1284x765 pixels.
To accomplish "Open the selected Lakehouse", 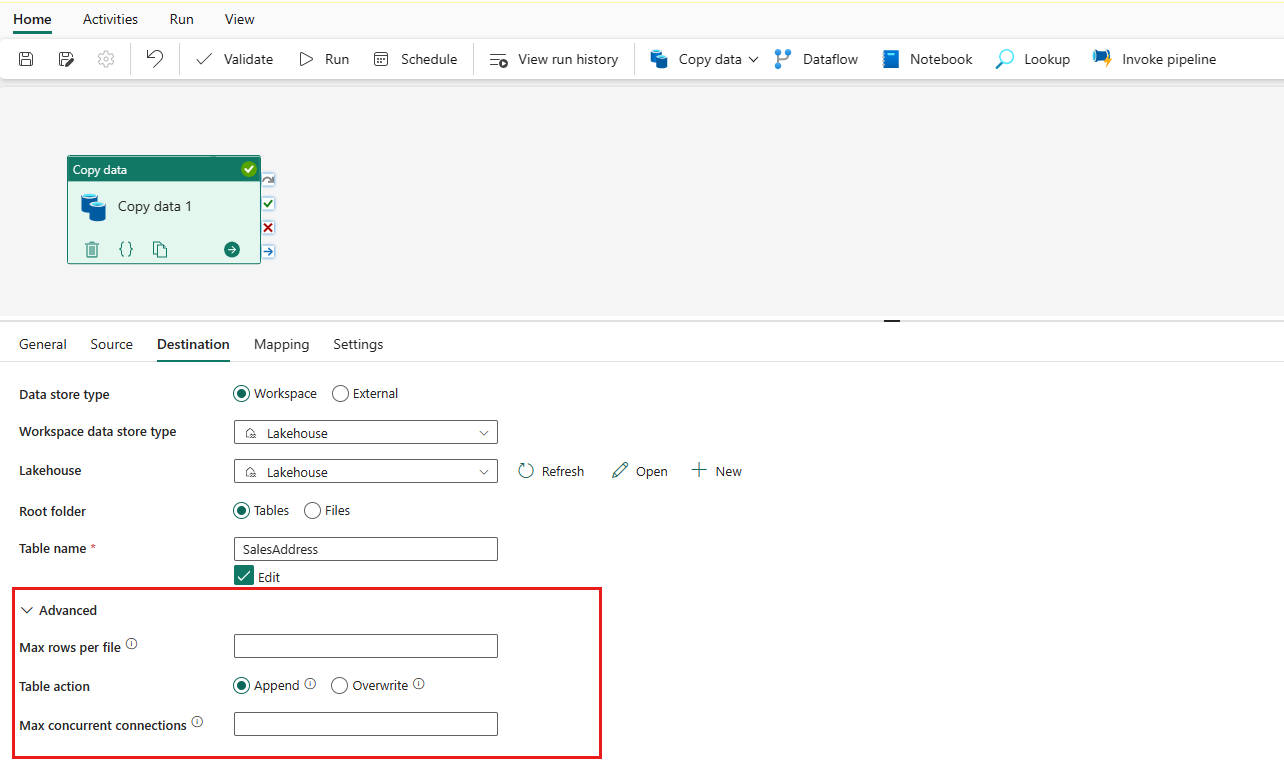I will click(640, 471).
